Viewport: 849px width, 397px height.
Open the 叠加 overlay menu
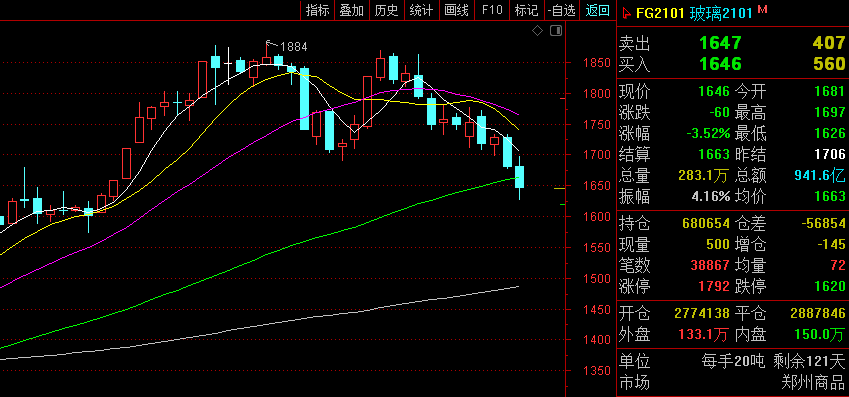(x=352, y=10)
